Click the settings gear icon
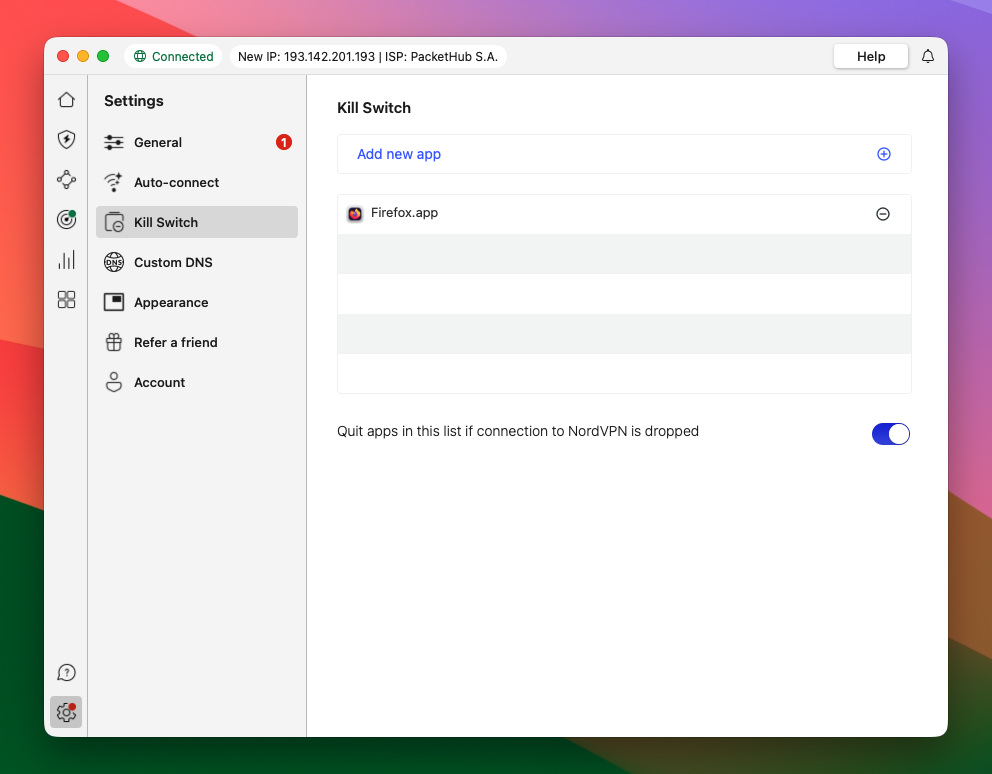992x774 pixels. (x=66, y=712)
